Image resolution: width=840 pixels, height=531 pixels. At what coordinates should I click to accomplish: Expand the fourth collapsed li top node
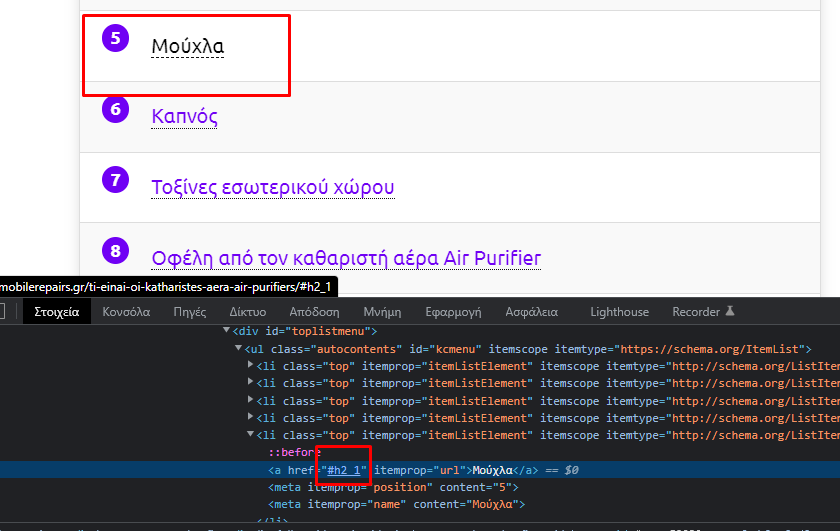click(x=250, y=417)
